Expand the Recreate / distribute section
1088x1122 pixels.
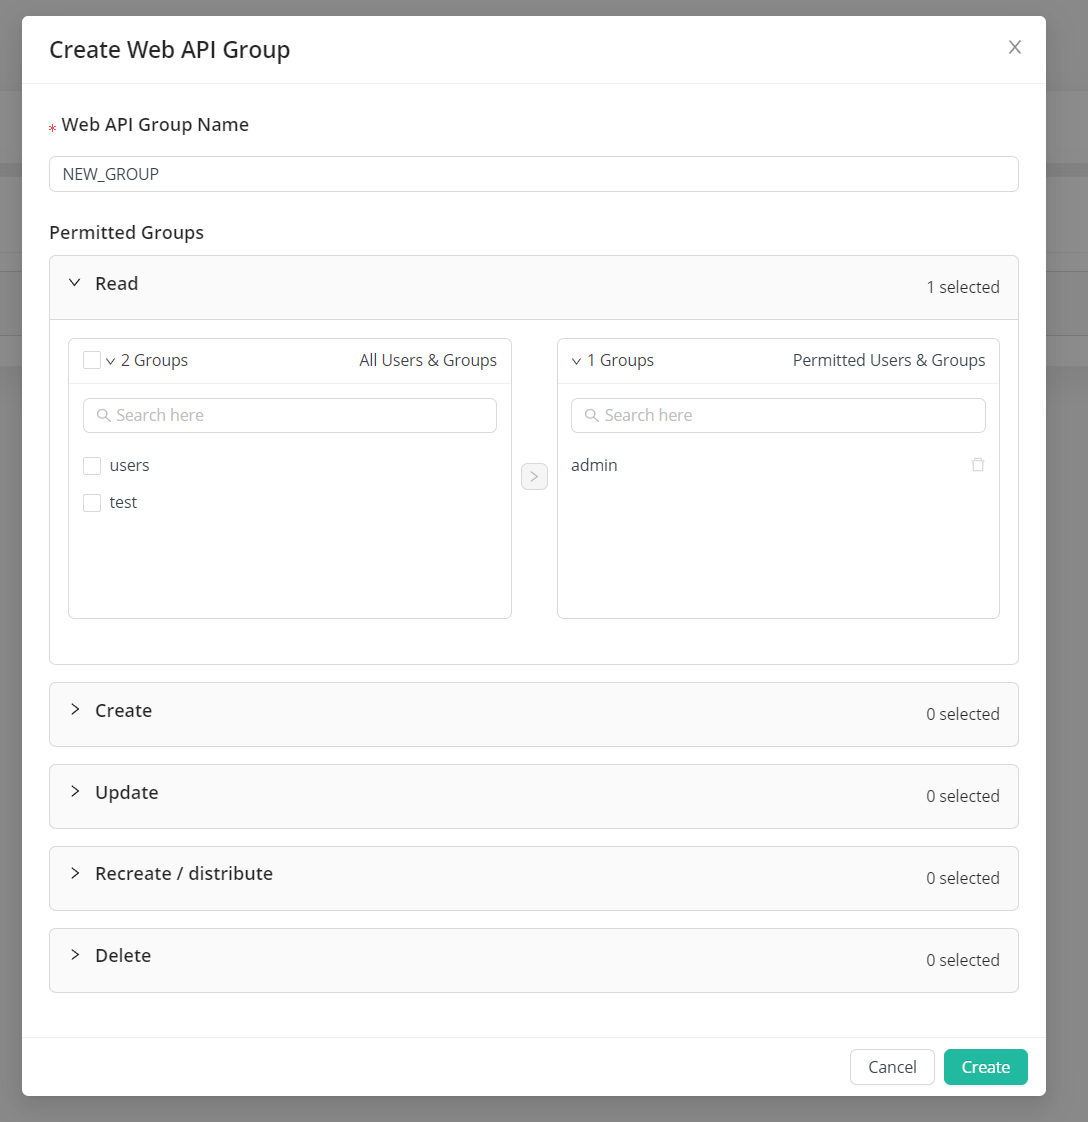coord(75,873)
